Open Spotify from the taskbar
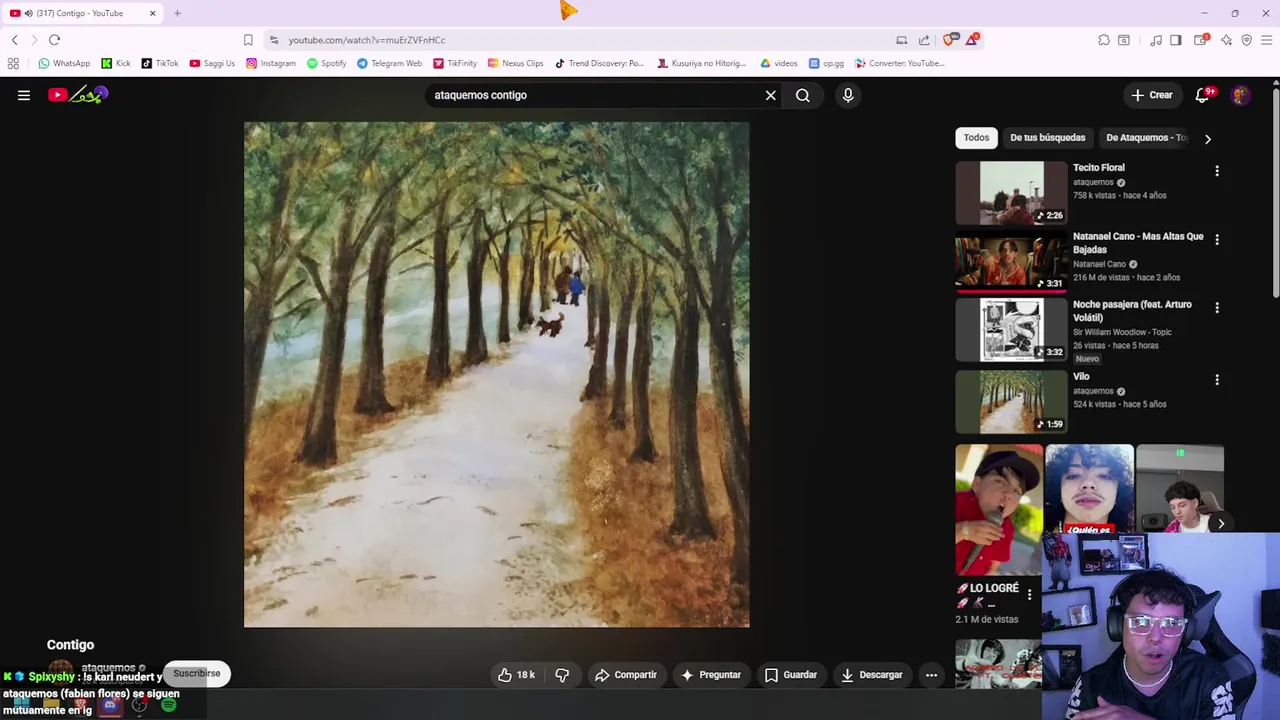Viewport: 1280px width, 720px height. (x=169, y=705)
